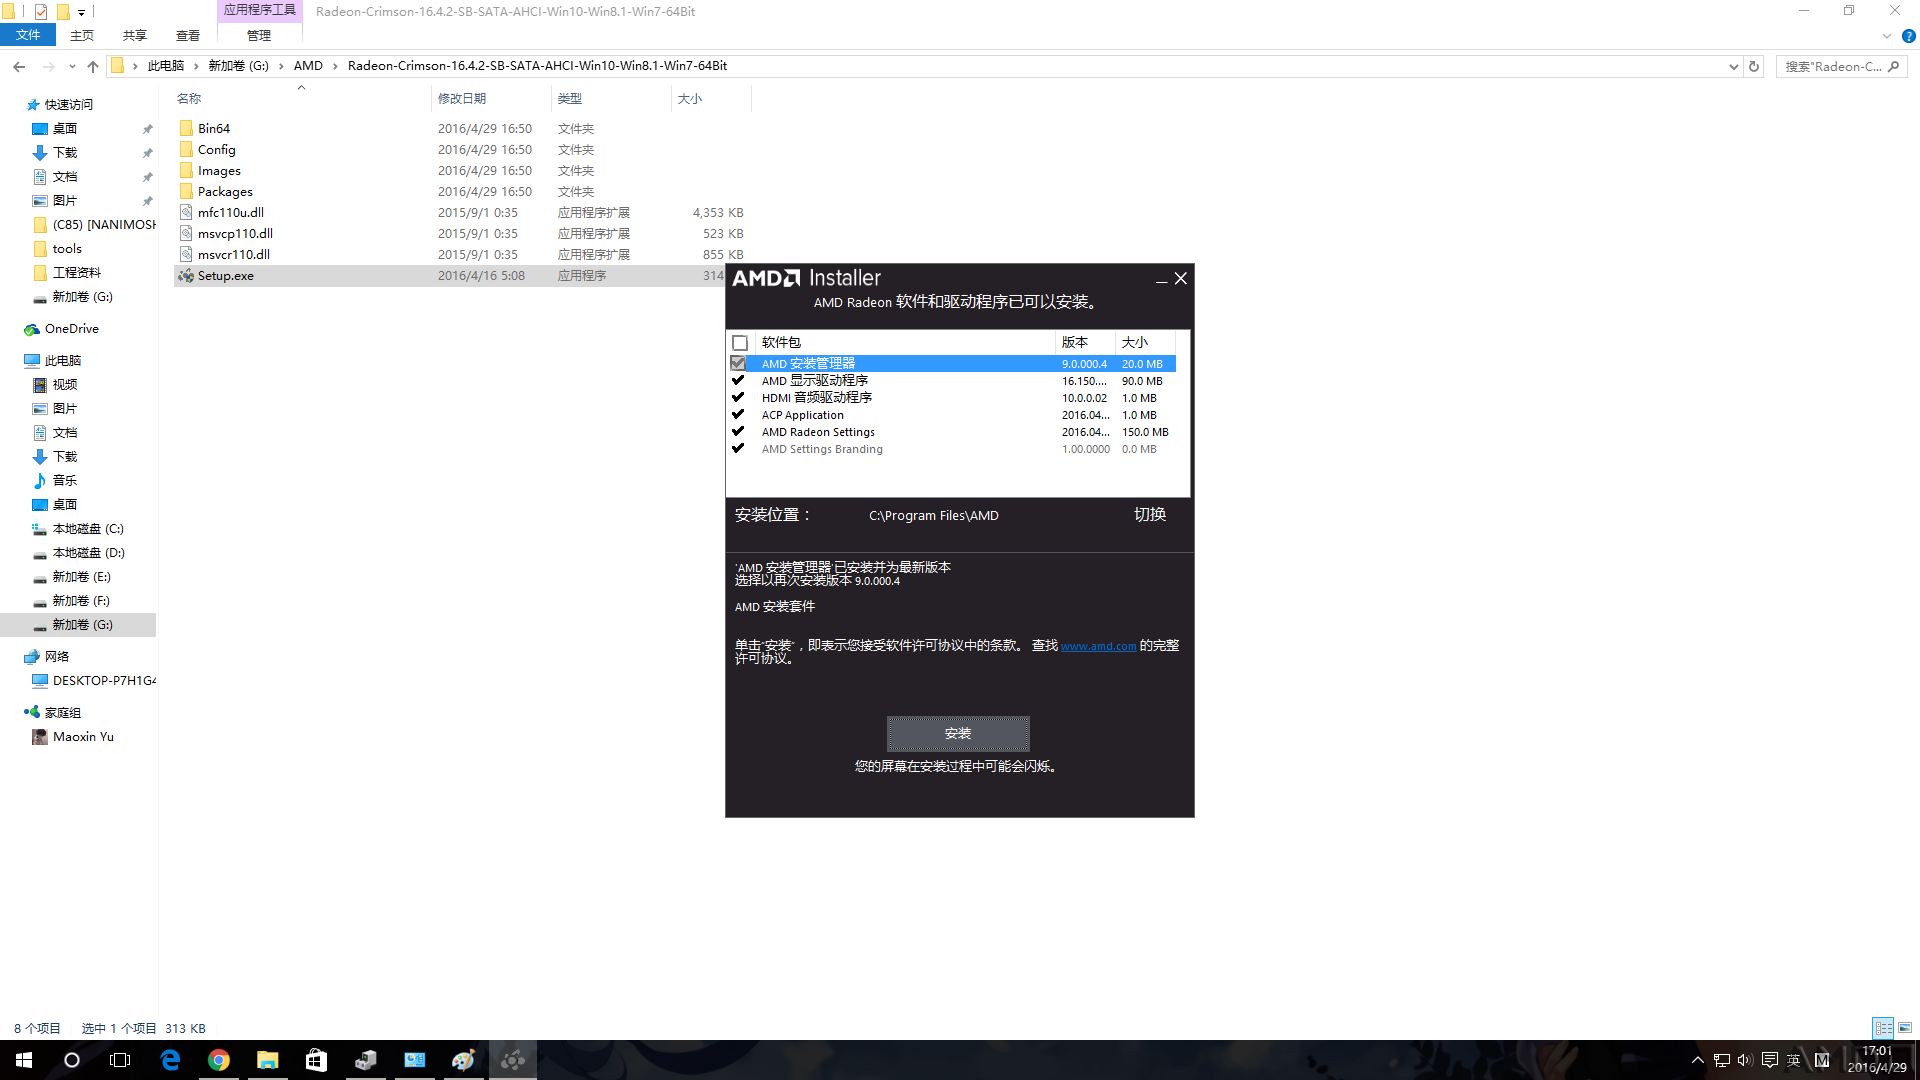Select the mfc110u.dll file
1920x1080 pixels.
[x=231, y=212]
